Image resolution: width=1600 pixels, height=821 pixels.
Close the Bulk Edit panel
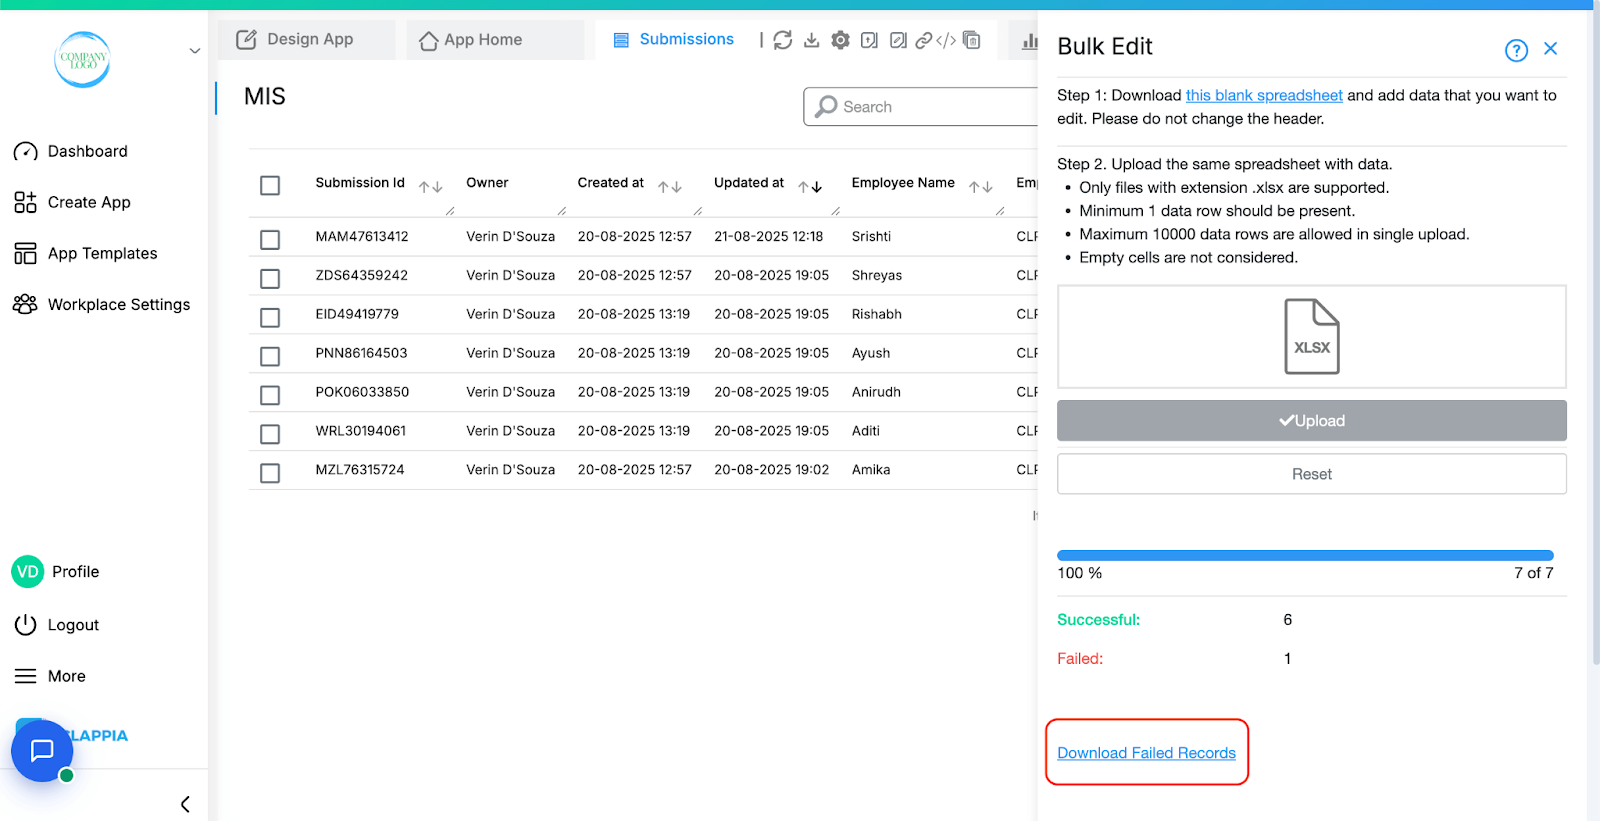(x=1551, y=48)
